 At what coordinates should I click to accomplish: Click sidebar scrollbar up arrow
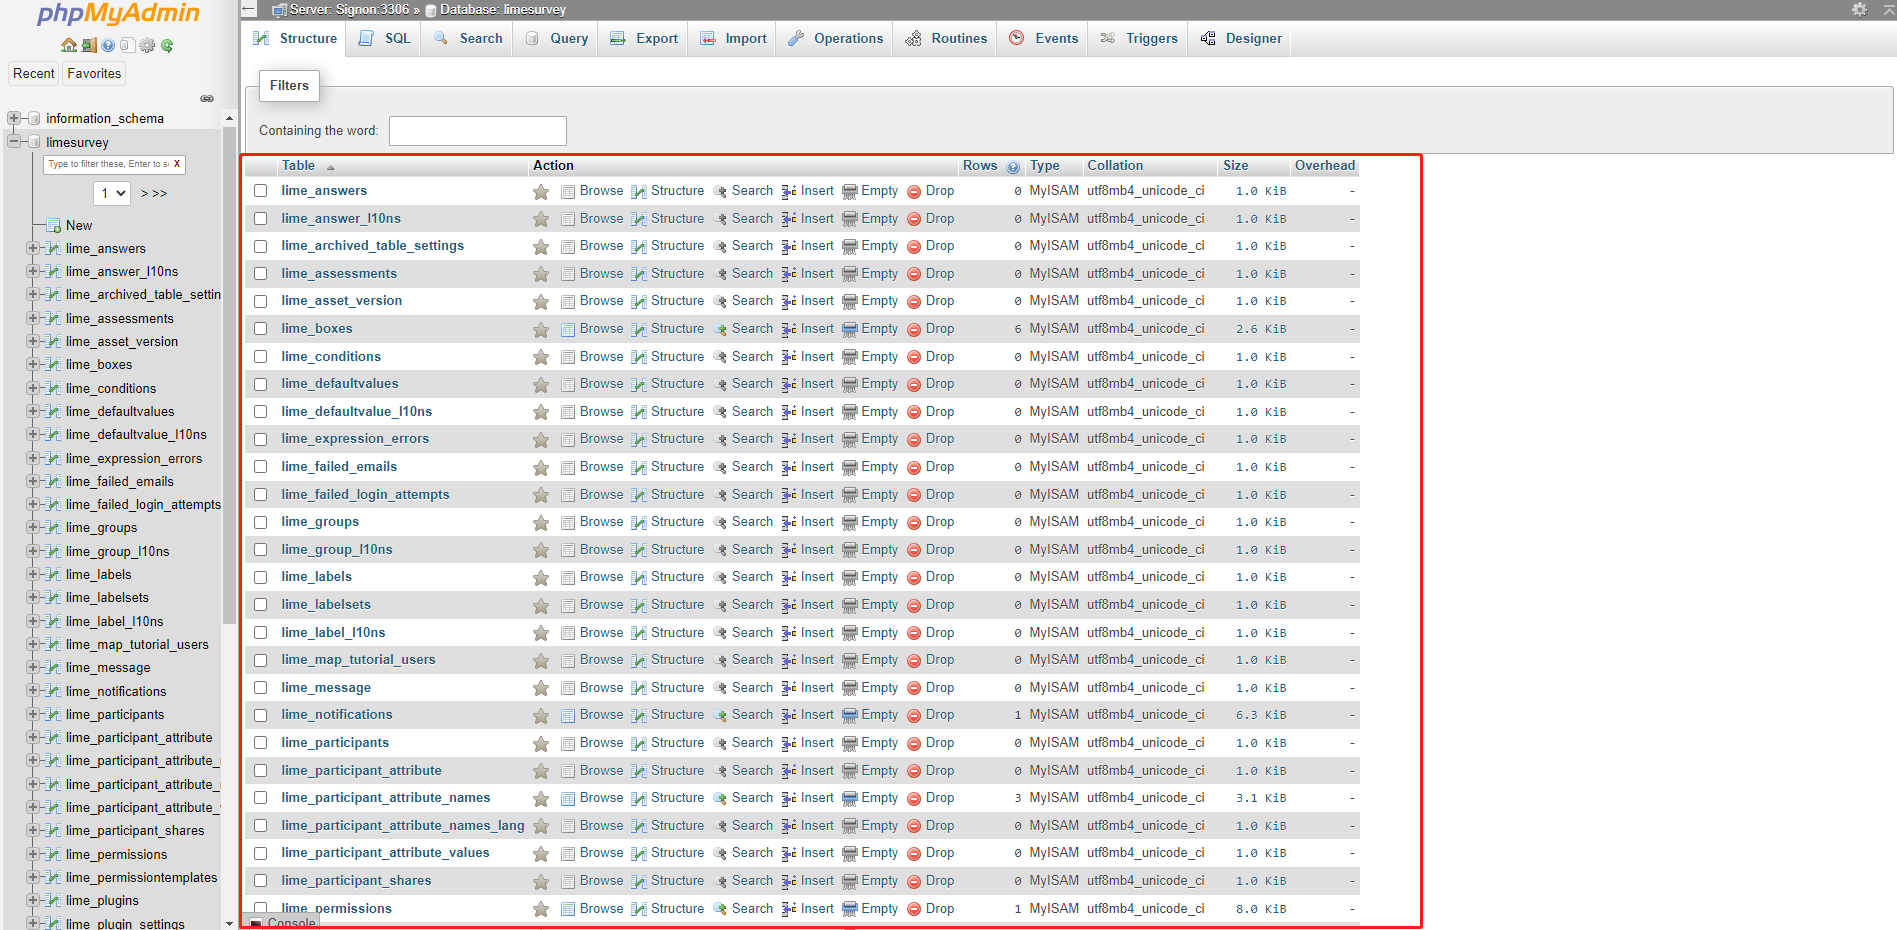click(229, 118)
